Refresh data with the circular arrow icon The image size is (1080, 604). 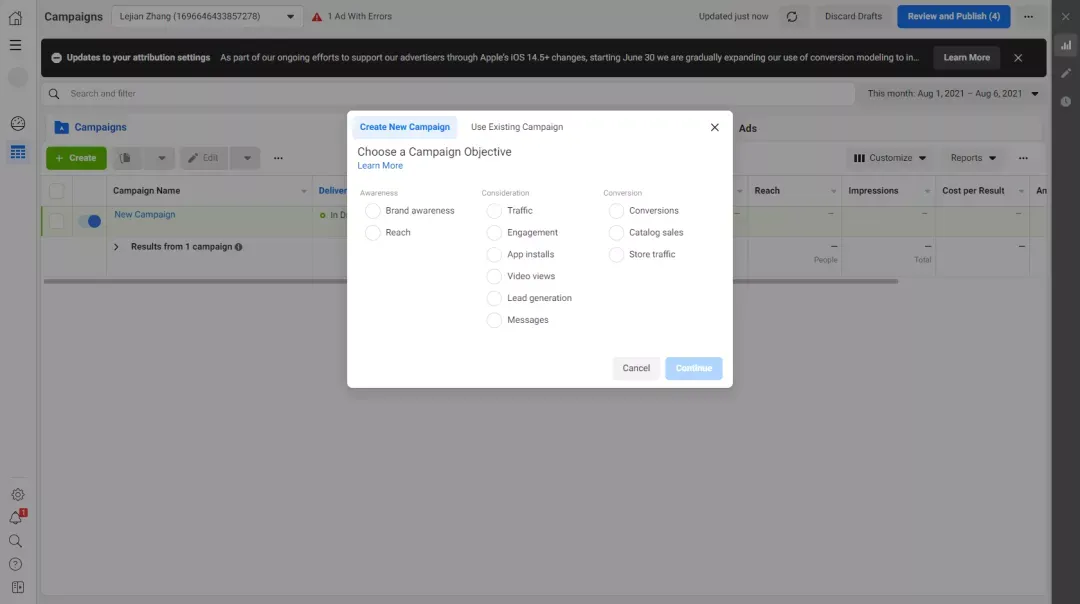[x=792, y=17]
